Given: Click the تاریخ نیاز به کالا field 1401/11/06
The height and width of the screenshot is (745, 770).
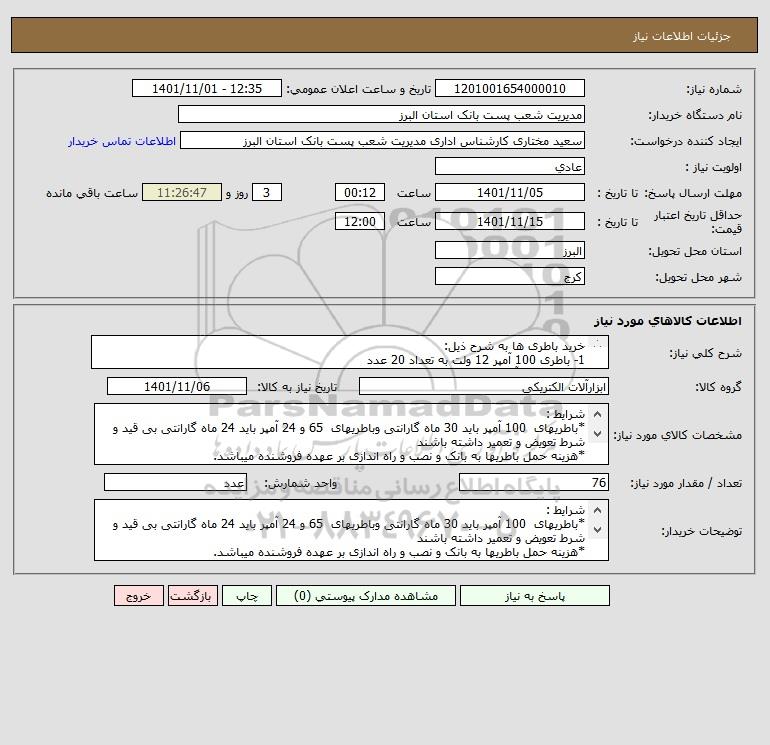Looking at the screenshot, I should click(177, 386).
